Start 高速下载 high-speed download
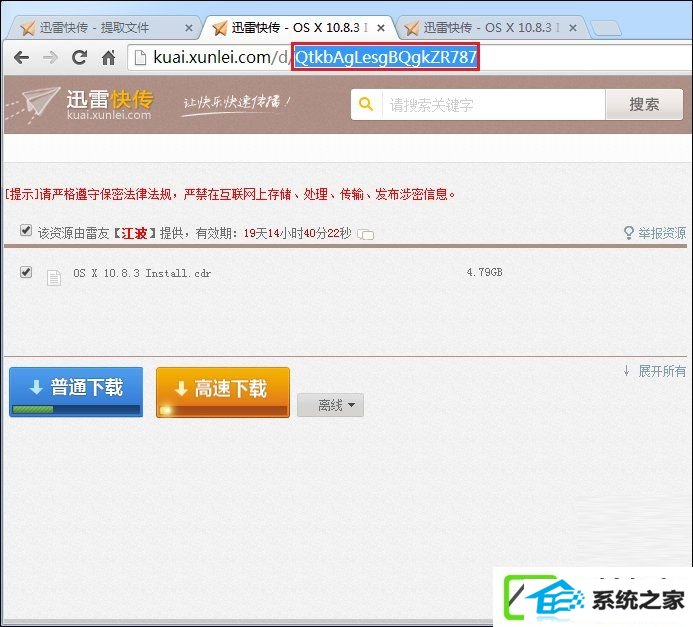 pos(223,392)
